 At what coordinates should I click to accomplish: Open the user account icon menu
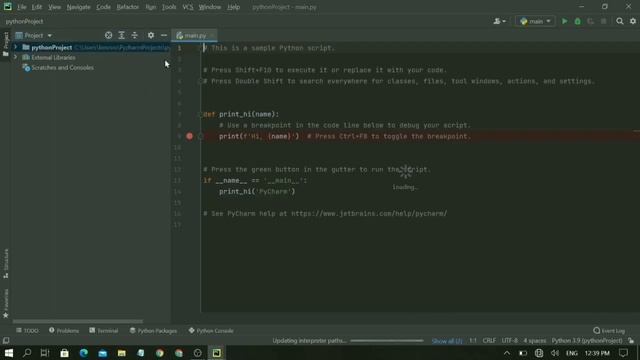pos(499,21)
